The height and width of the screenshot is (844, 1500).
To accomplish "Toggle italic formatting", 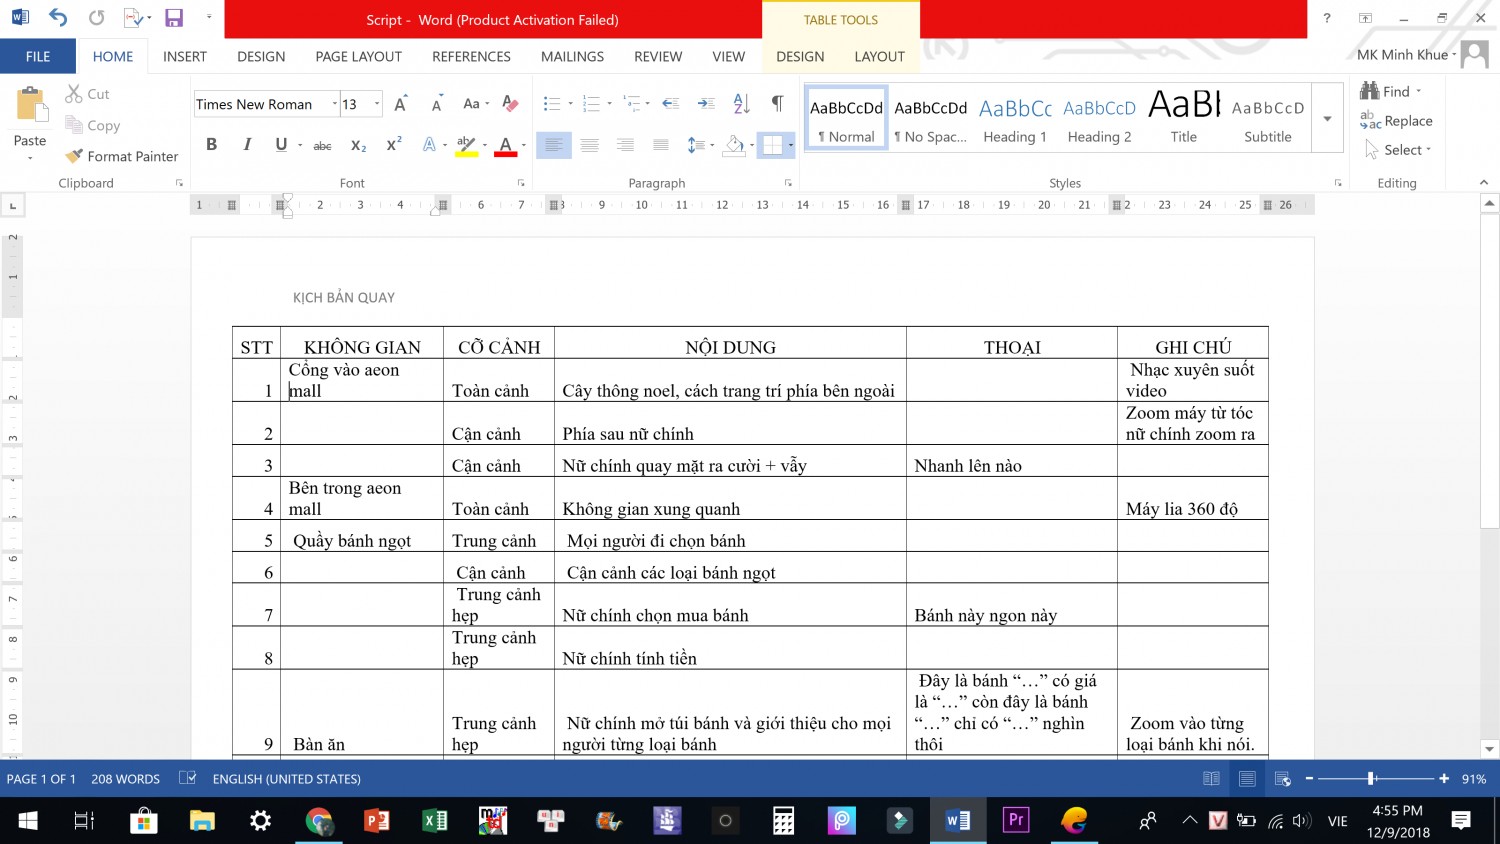I will [x=247, y=145].
